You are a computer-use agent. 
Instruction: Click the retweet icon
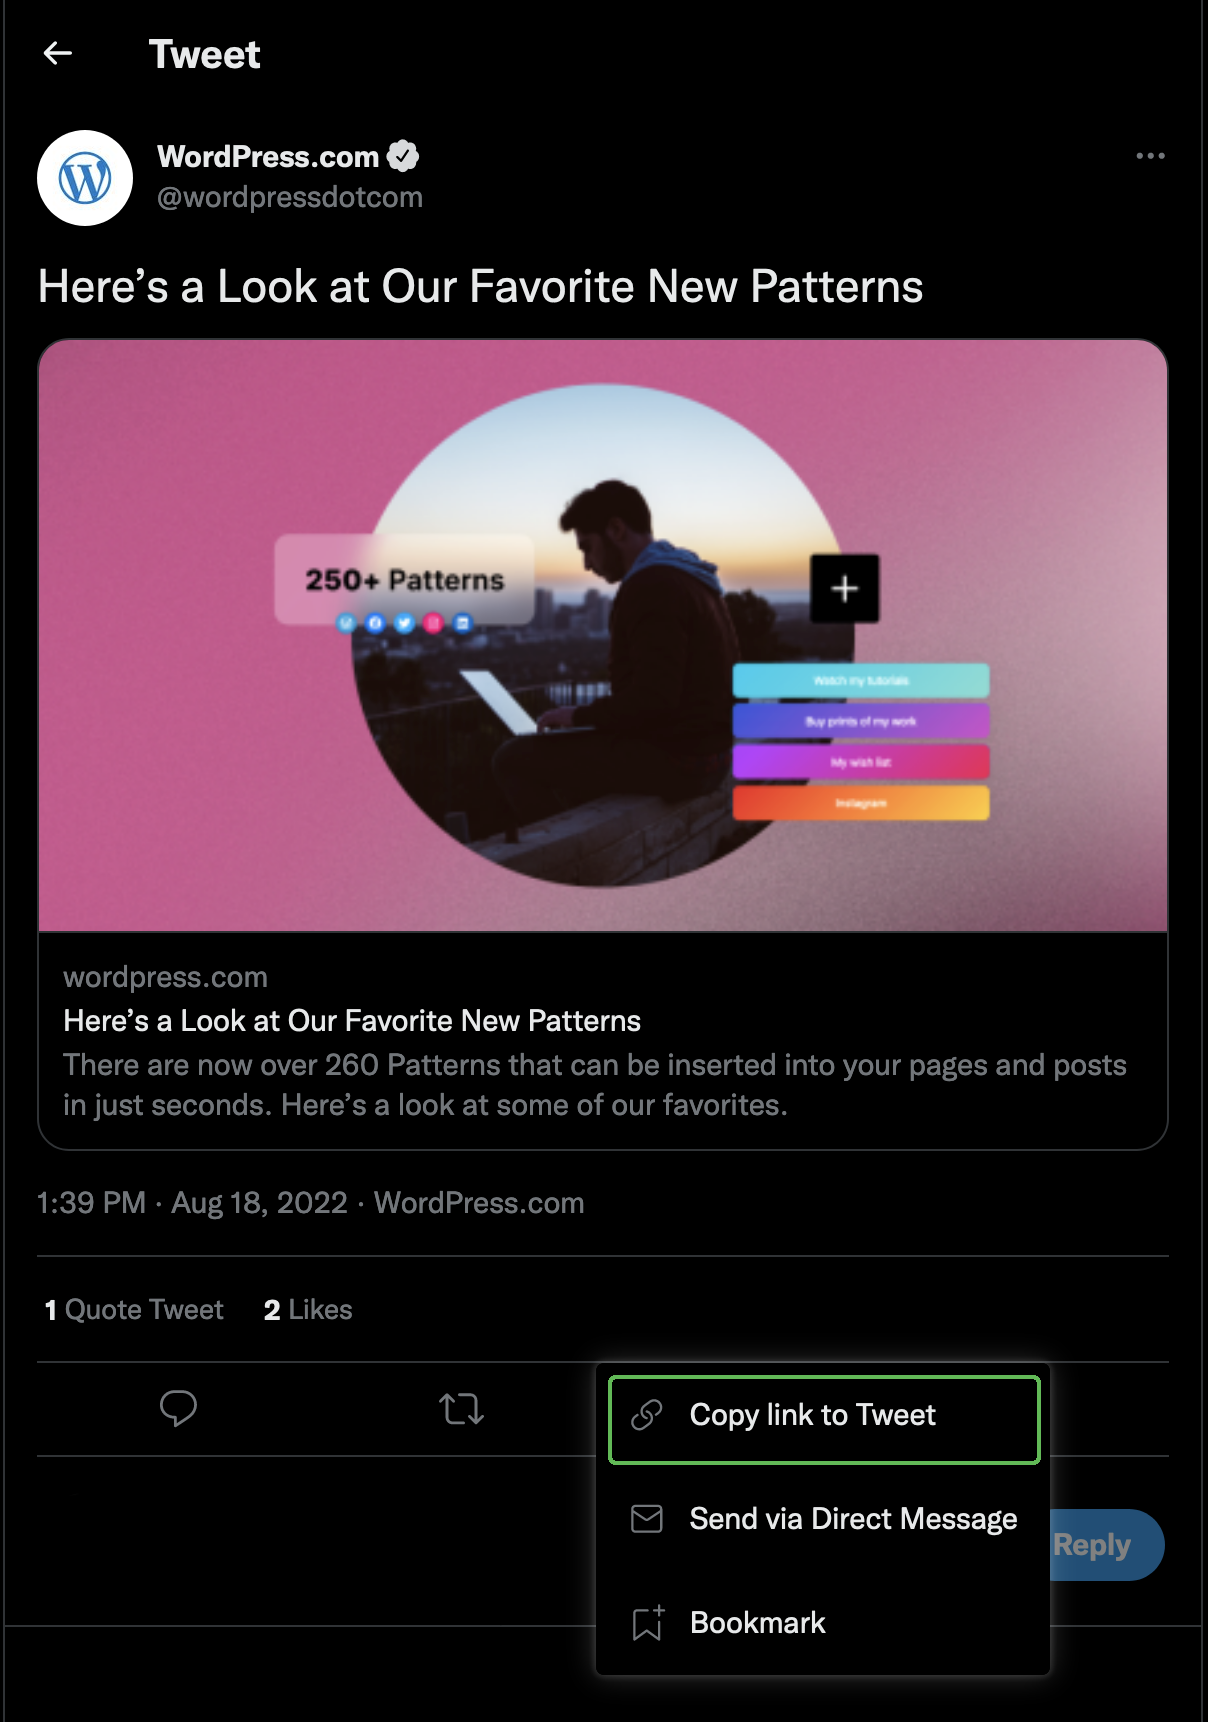pyautogui.click(x=461, y=1409)
